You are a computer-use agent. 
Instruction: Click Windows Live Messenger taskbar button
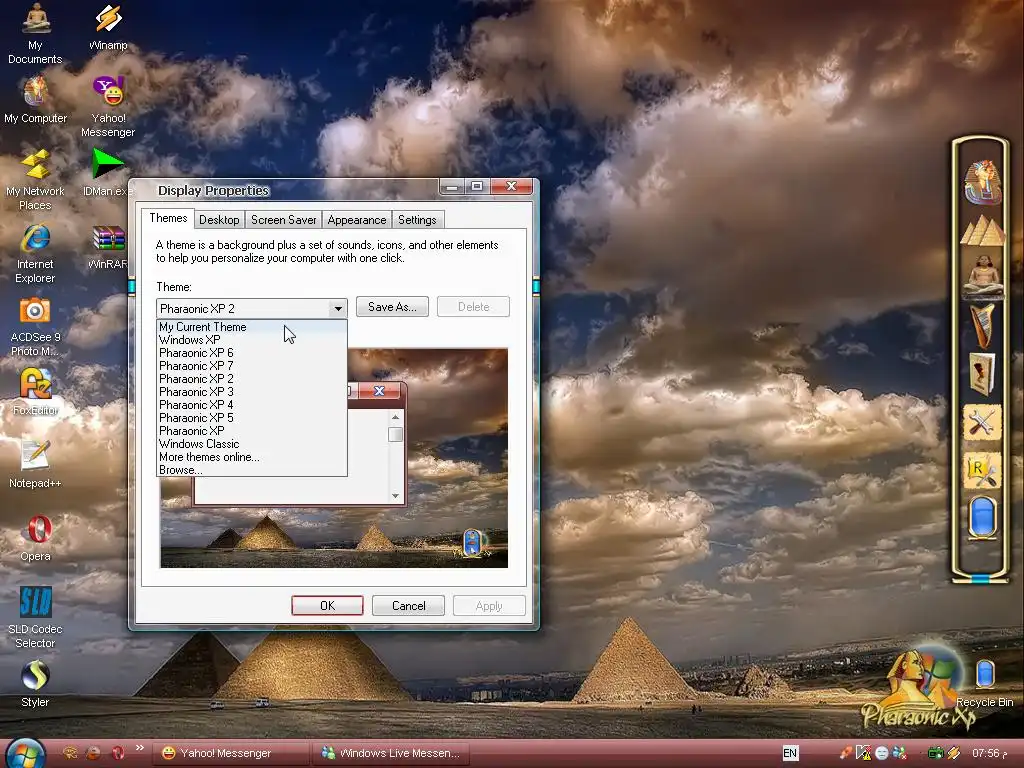[x=391, y=753]
